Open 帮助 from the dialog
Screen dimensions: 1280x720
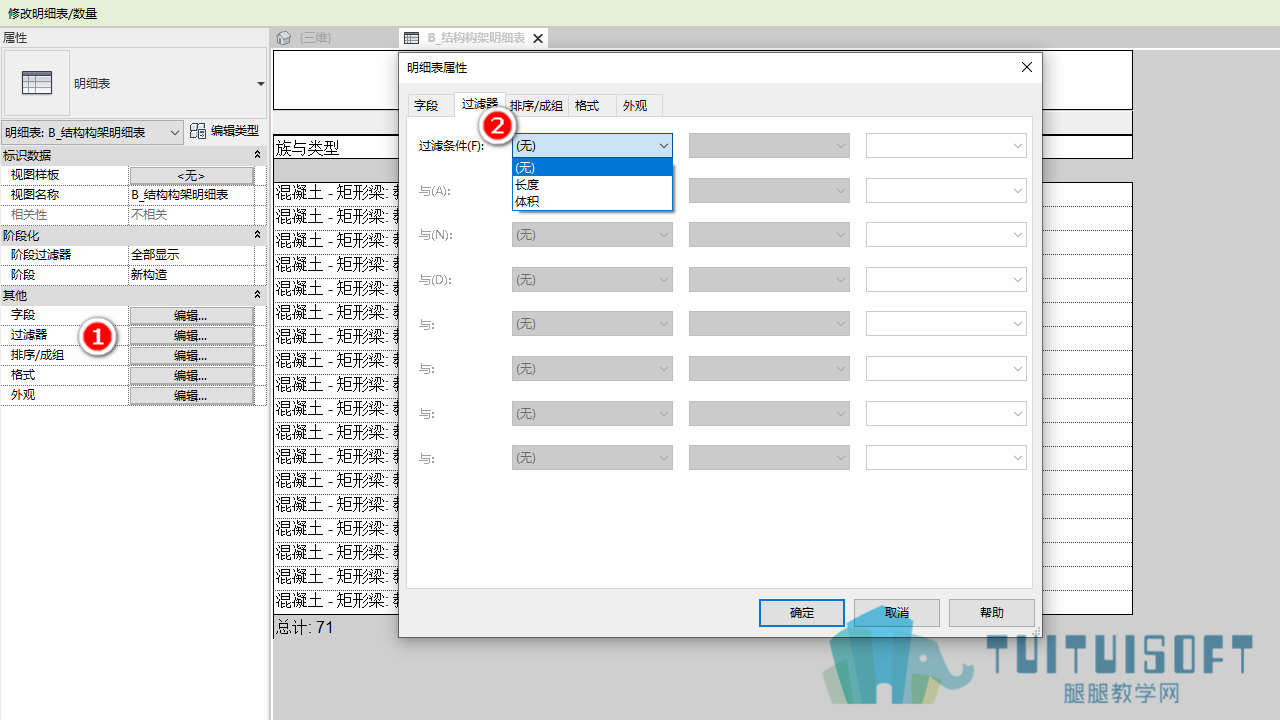click(992, 613)
